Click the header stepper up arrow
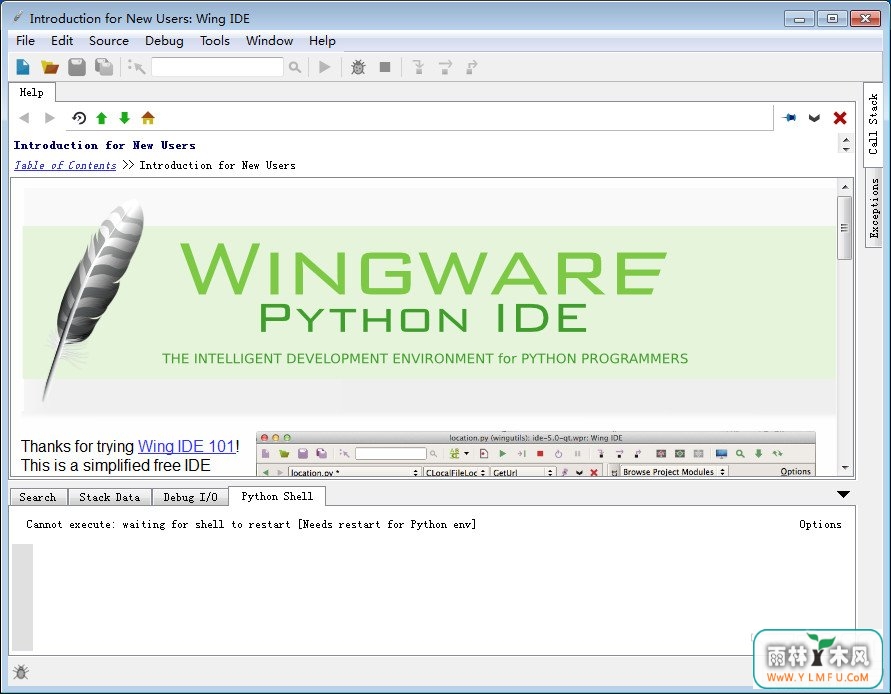The width and height of the screenshot is (891, 694). pyautogui.click(x=846, y=140)
